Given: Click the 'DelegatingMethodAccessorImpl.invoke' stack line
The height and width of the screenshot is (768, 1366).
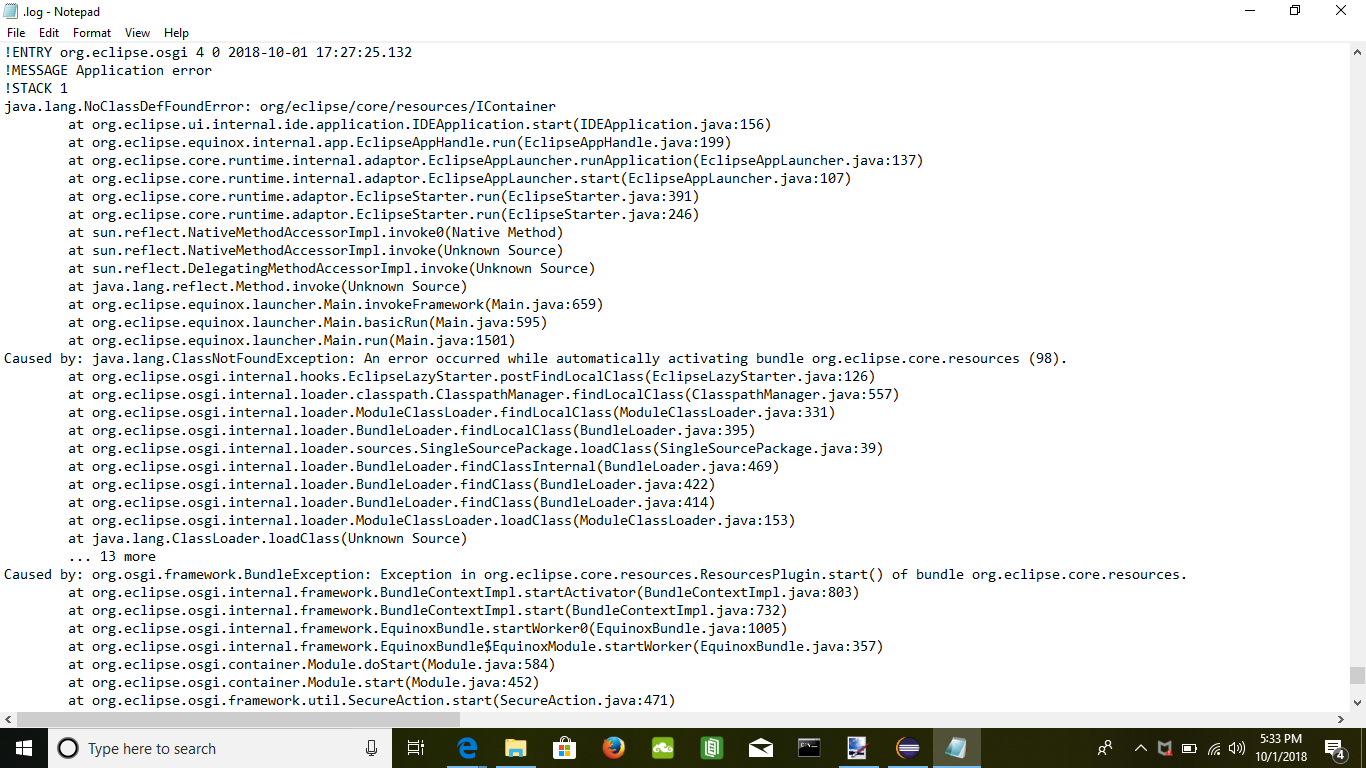Looking at the screenshot, I should coord(332,268).
